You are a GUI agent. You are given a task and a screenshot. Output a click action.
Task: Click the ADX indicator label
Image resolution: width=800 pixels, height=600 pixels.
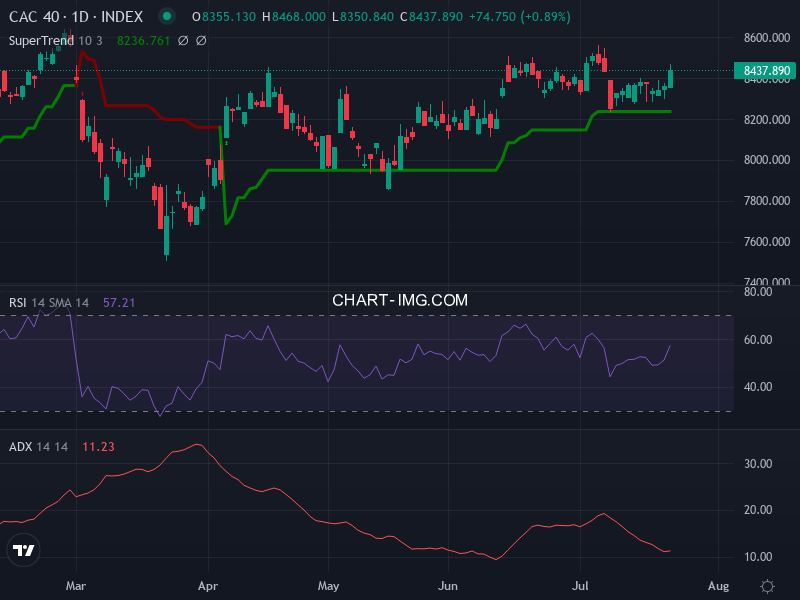pos(20,446)
